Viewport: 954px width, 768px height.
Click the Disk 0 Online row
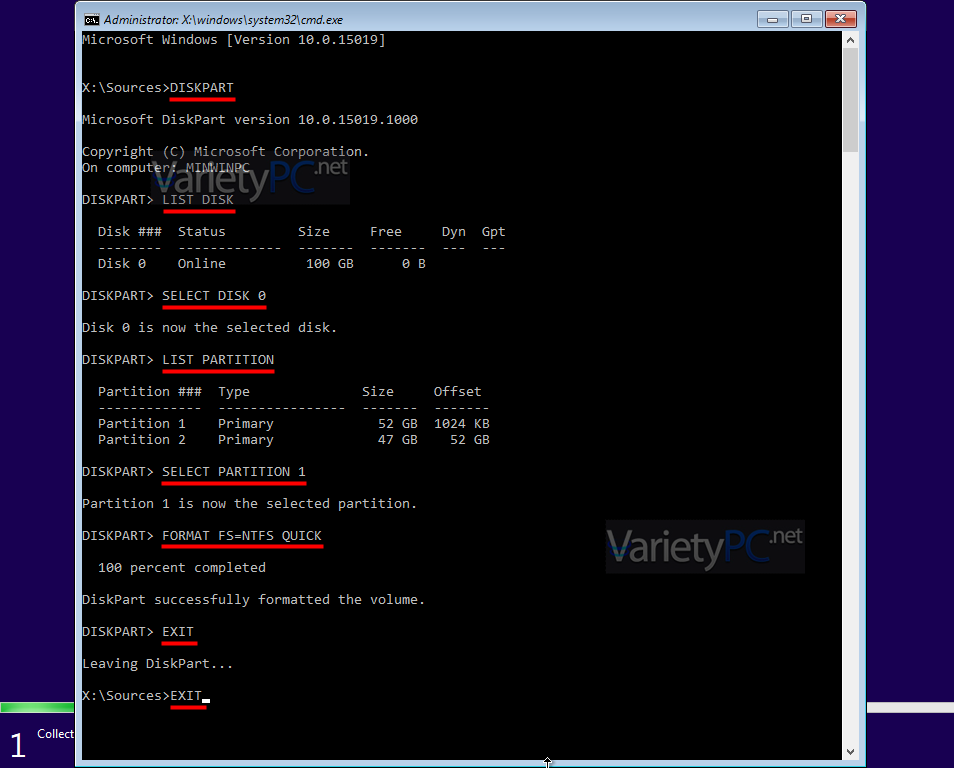point(262,264)
